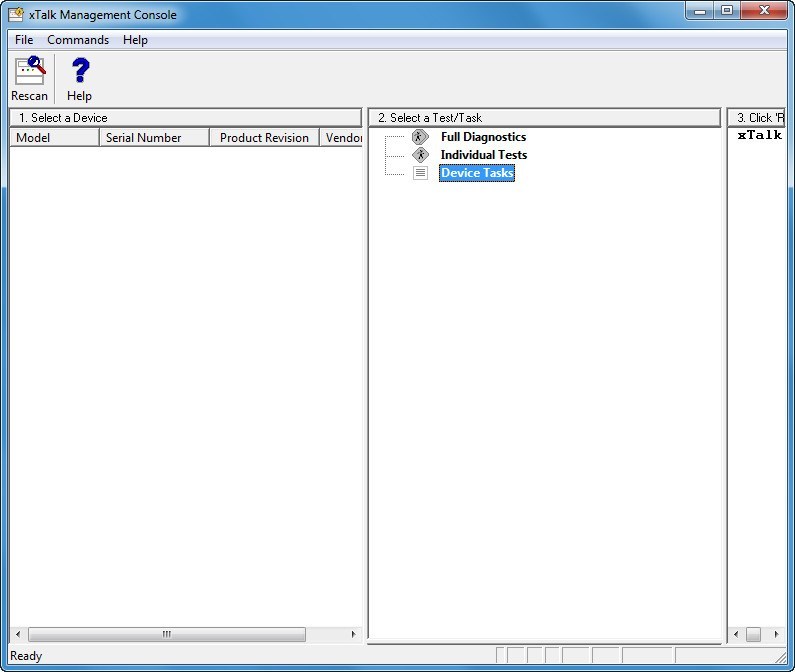Maximize the xTalk Management Console window
The image size is (795, 672).
pyautogui.click(x=727, y=11)
